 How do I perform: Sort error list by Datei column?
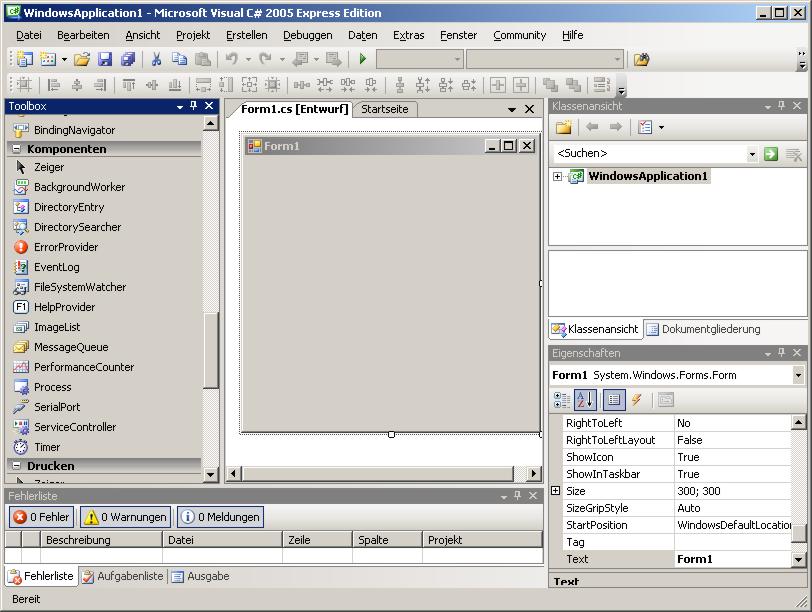point(223,540)
